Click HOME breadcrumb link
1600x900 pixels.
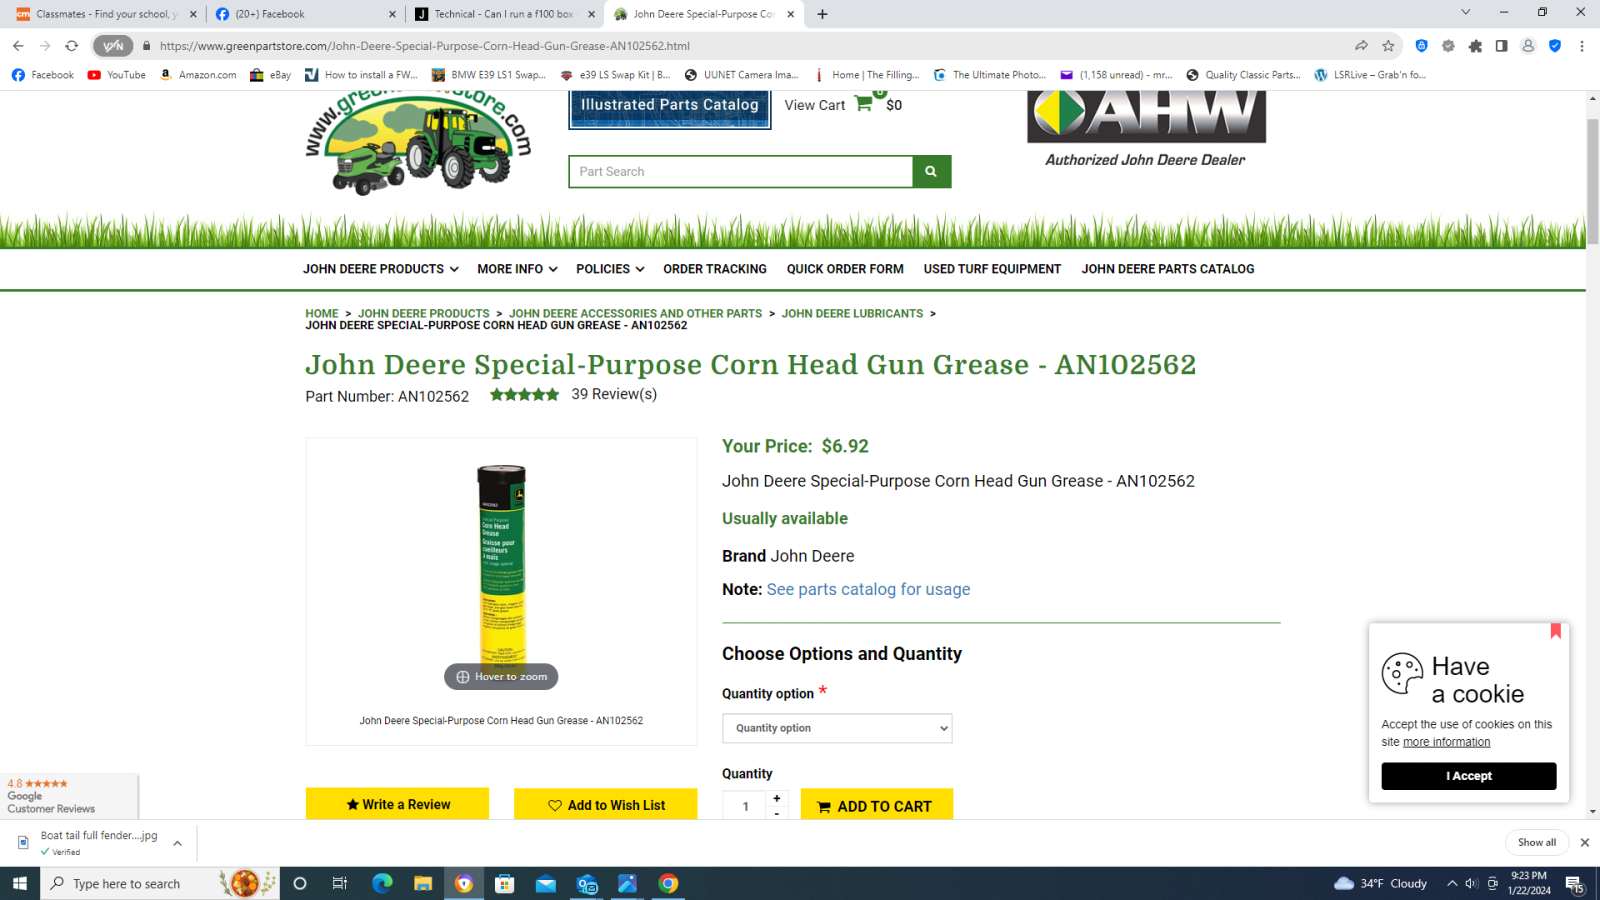pyautogui.click(x=322, y=314)
